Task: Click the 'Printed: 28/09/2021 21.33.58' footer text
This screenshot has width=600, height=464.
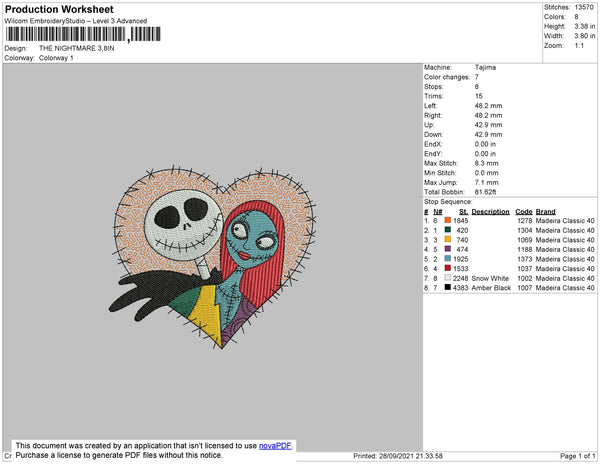Action: [398, 456]
